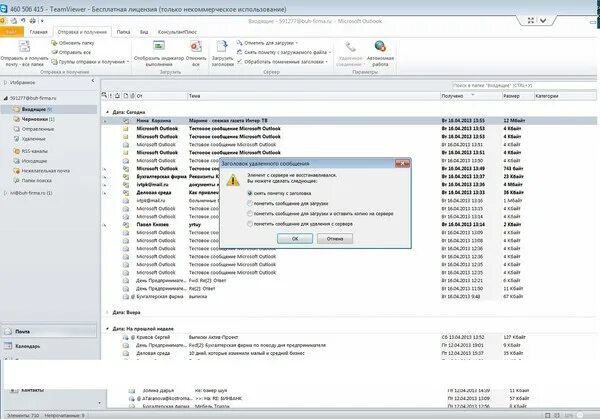The height and width of the screenshot is (420, 600).
Task: Open Группы отправки и получения dropdown
Action: pos(90,62)
